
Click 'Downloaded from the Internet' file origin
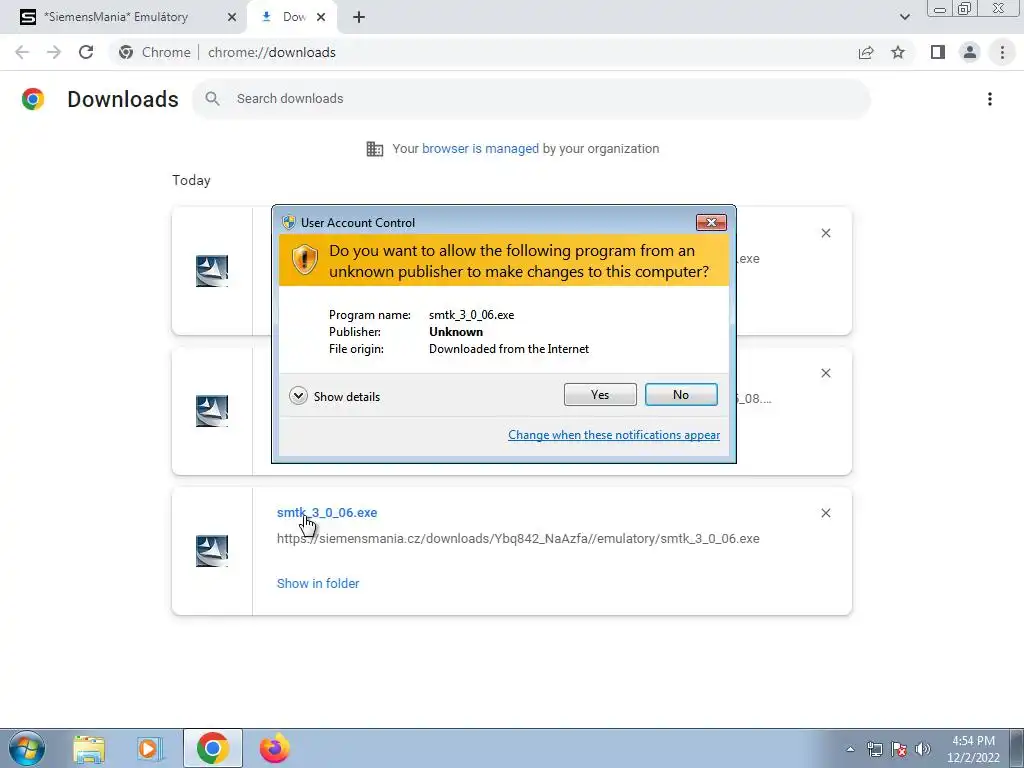coord(509,349)
